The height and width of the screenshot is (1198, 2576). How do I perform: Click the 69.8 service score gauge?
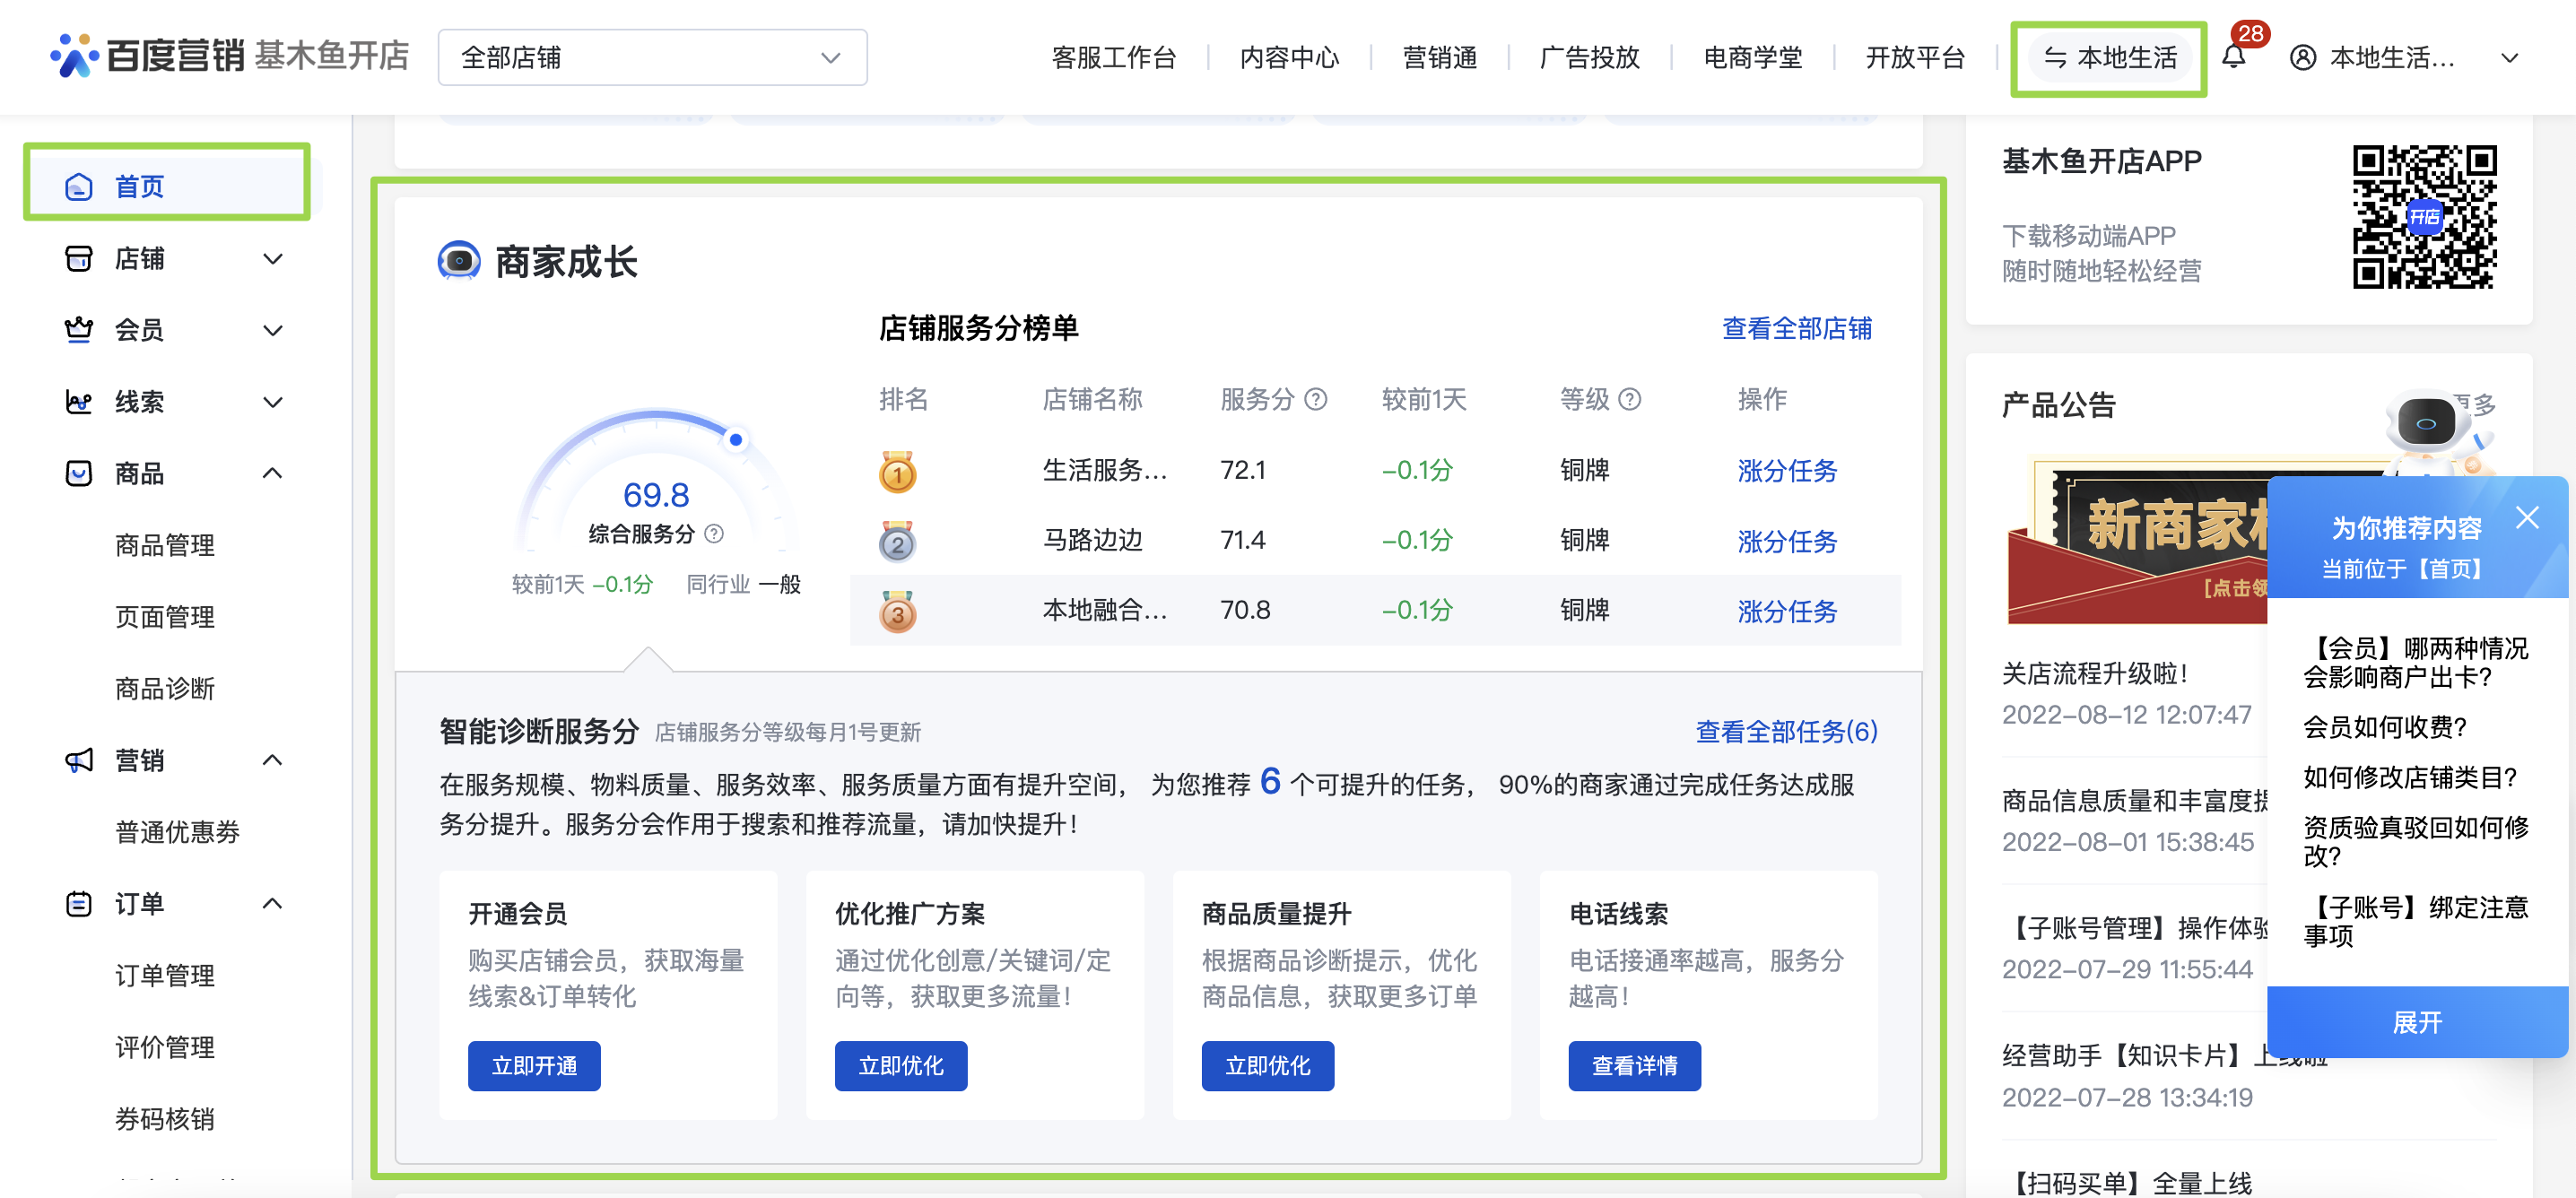coord(656,494)
